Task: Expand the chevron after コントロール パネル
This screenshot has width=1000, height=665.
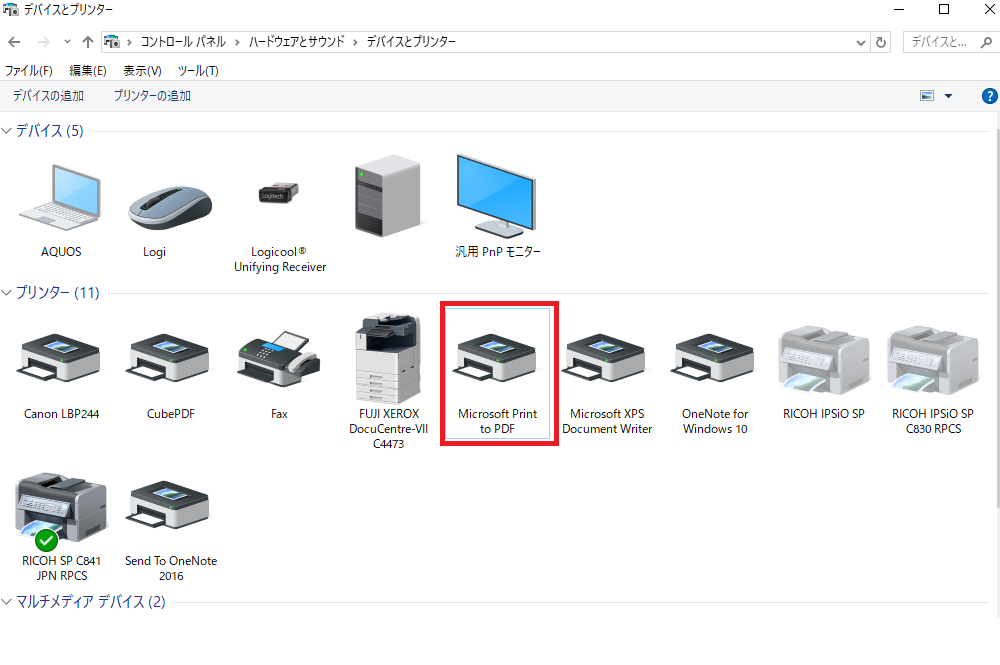Action: pyautogui.click(x=237, y=42)
